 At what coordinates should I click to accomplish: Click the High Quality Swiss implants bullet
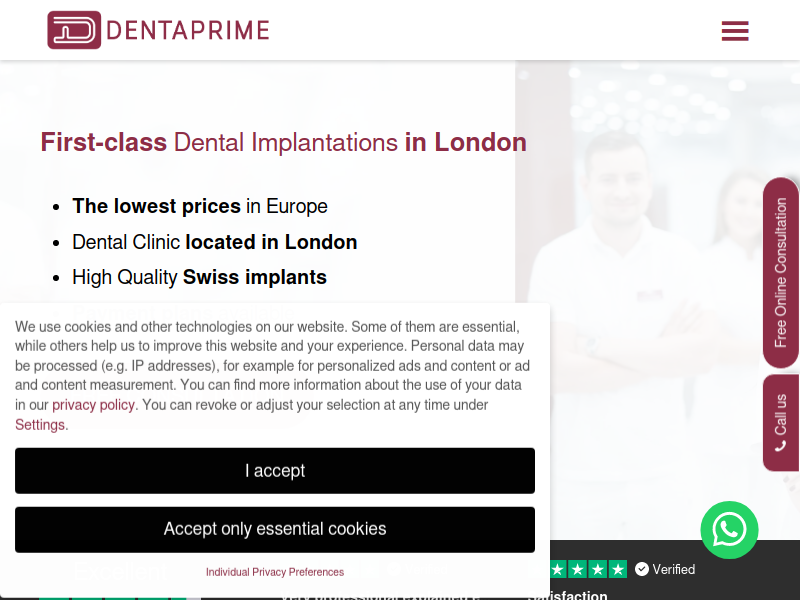(x=199, y=277)
